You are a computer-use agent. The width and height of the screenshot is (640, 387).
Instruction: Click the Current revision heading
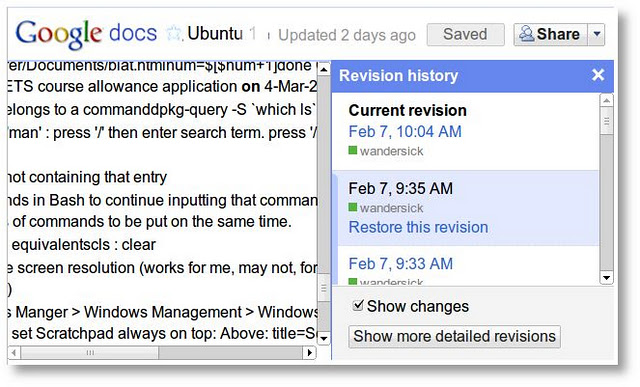click(x=407, y=110)
